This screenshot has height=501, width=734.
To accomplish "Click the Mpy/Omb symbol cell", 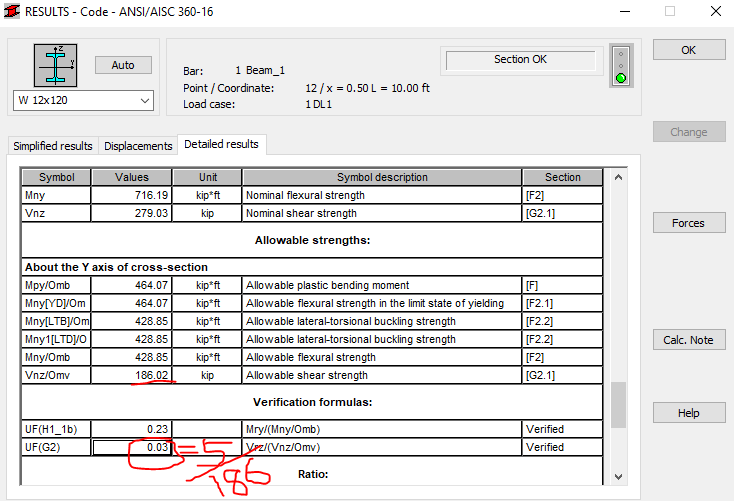I will (56, 285).
